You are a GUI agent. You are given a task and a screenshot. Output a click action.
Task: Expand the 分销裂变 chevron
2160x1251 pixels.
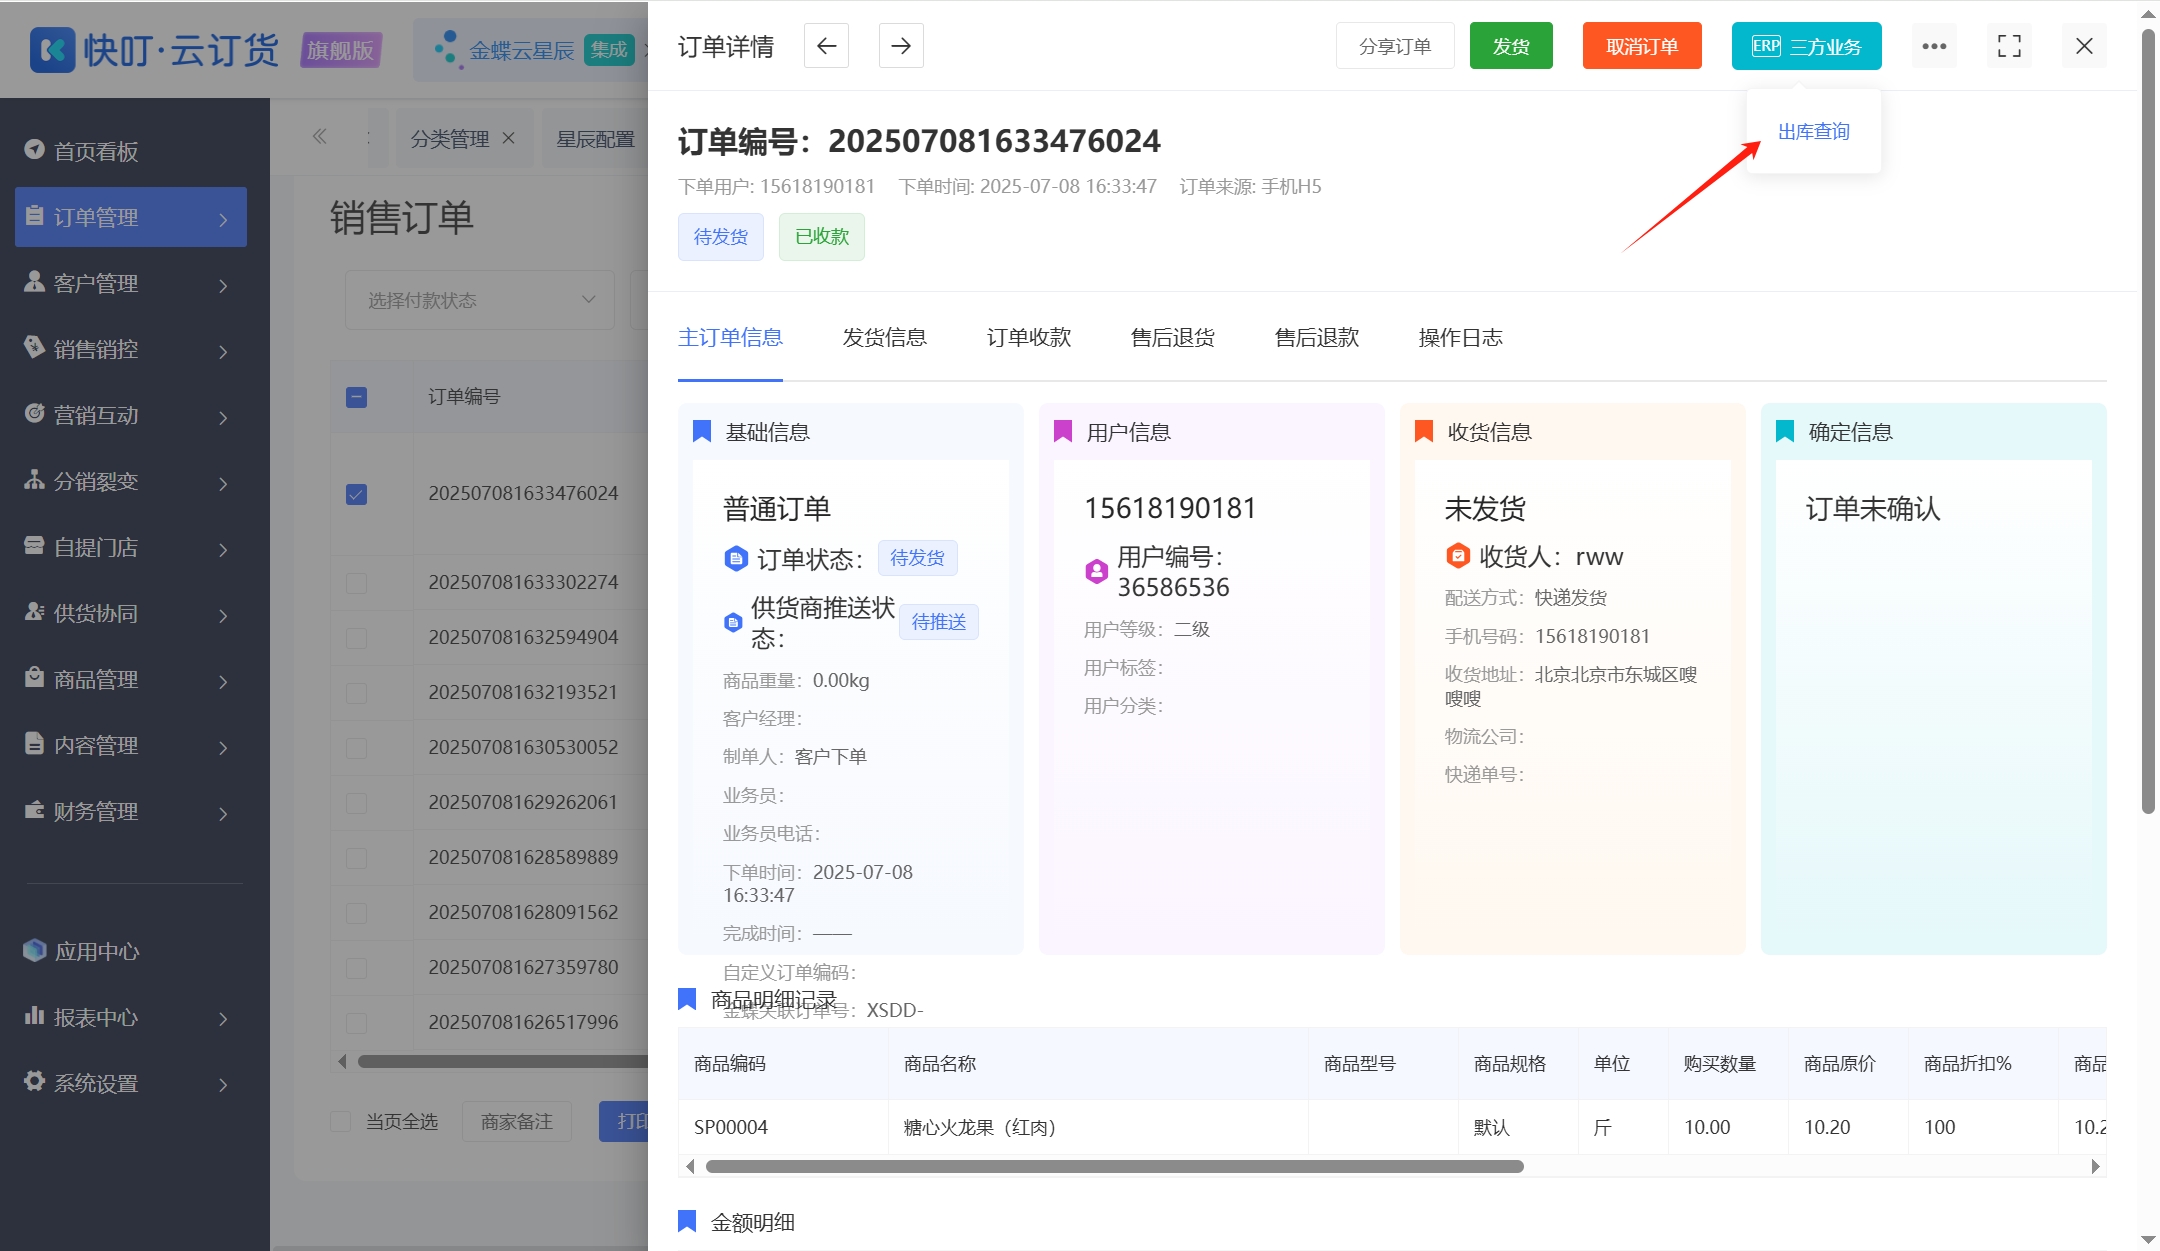click(223, 483)
